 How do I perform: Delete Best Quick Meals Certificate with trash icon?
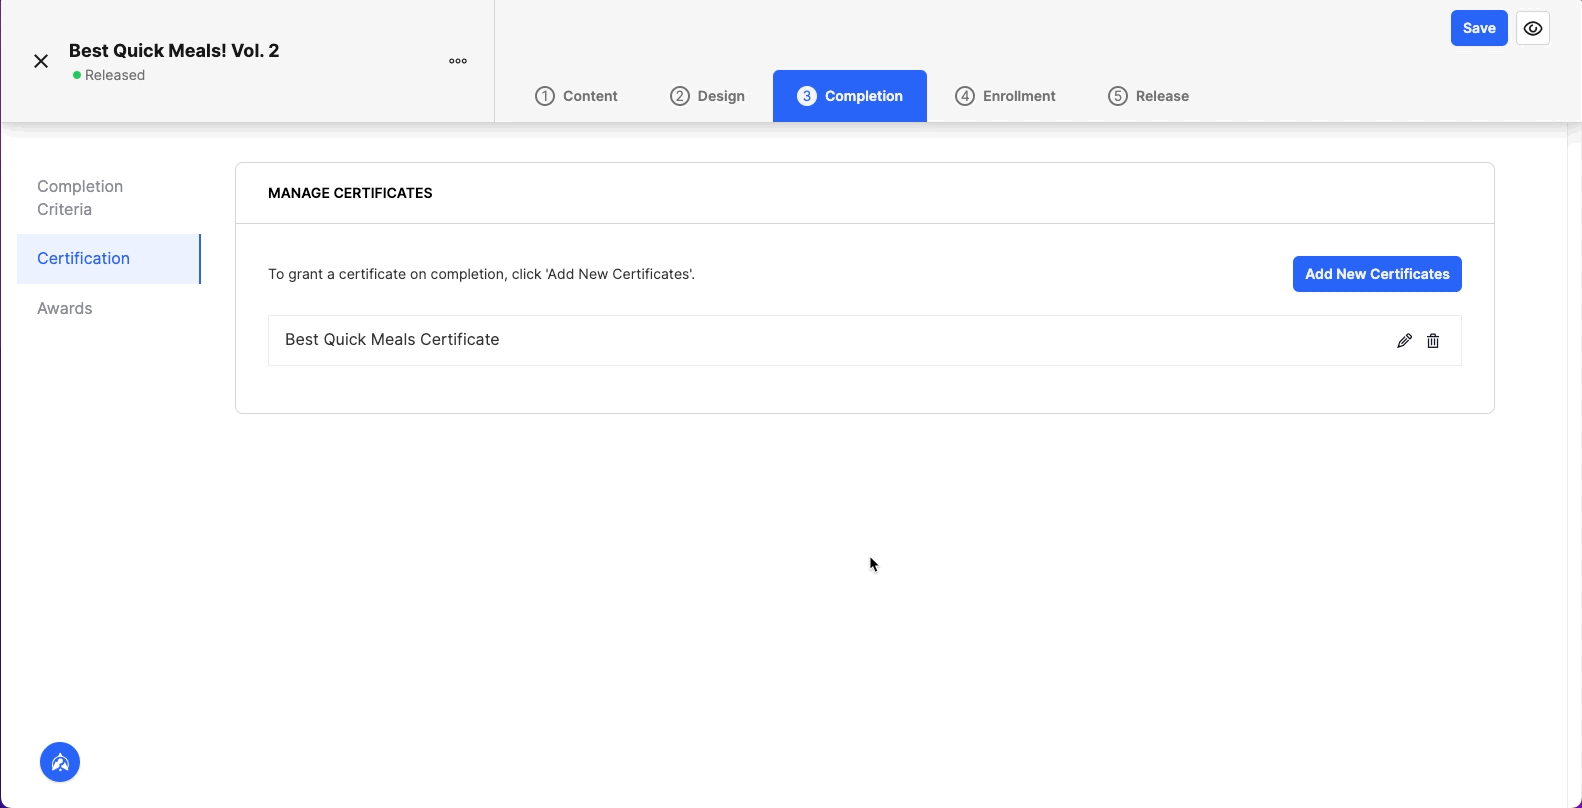tap(1433, 341)
